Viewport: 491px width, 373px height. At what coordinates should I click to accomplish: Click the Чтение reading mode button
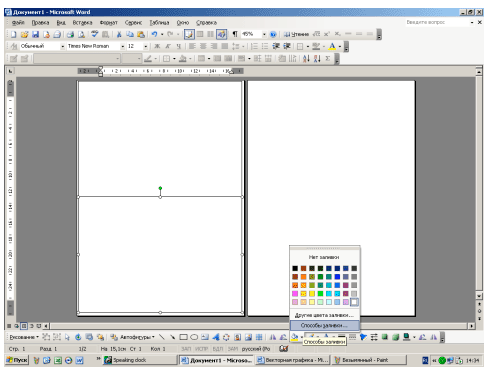pyautogui.click(x=296, y=34)
